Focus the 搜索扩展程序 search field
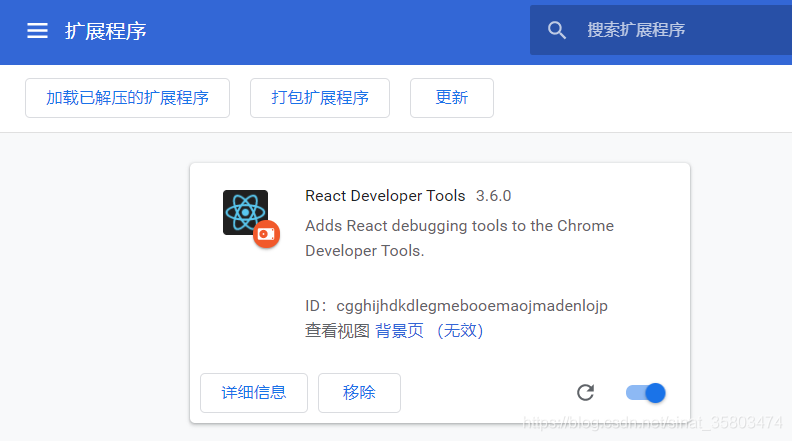The width and height of the screenshot is (792, 441). tap(661, 30)
